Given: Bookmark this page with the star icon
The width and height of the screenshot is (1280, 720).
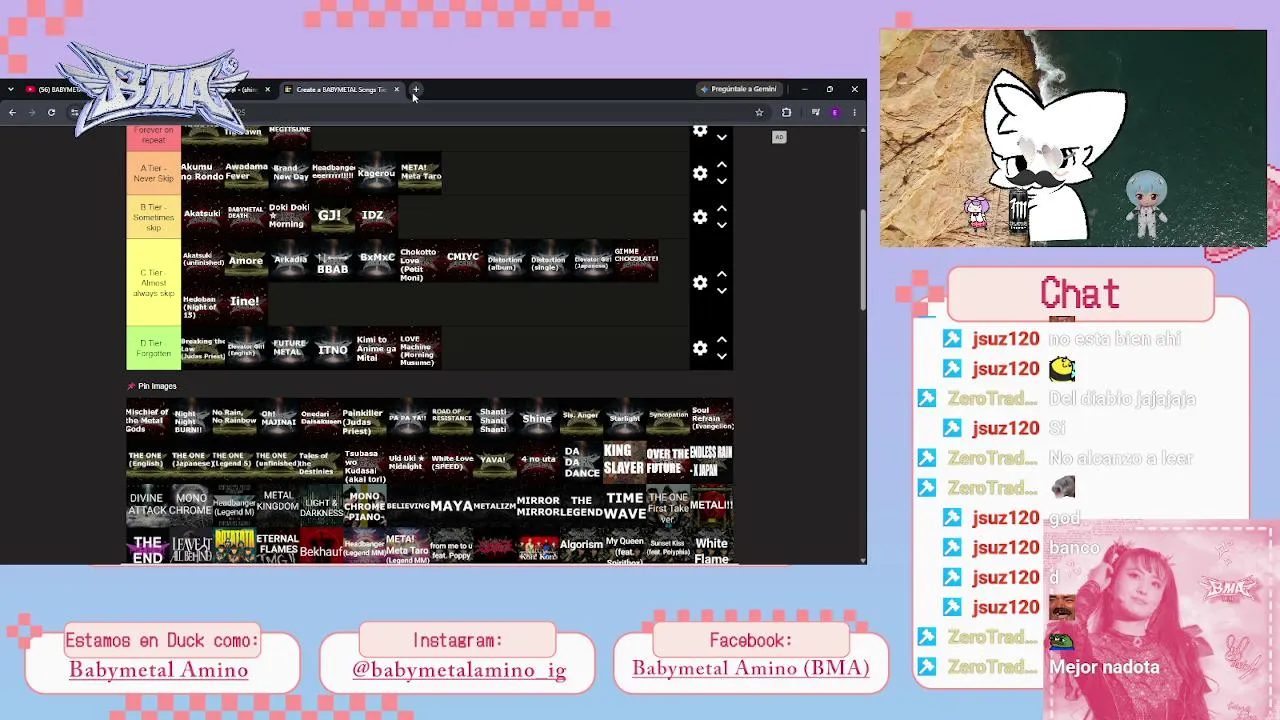Looking at the screenshot, I should point(759,112).
